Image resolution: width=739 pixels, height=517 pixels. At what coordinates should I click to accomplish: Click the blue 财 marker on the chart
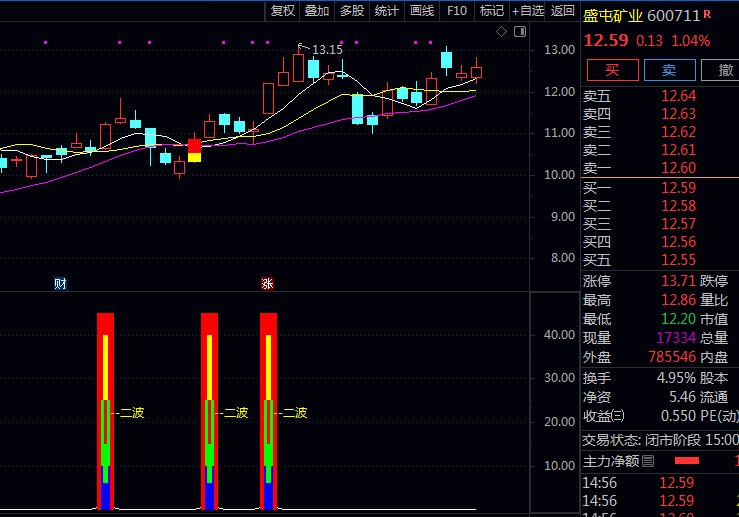pyautogui.click(x=60, y=284)
